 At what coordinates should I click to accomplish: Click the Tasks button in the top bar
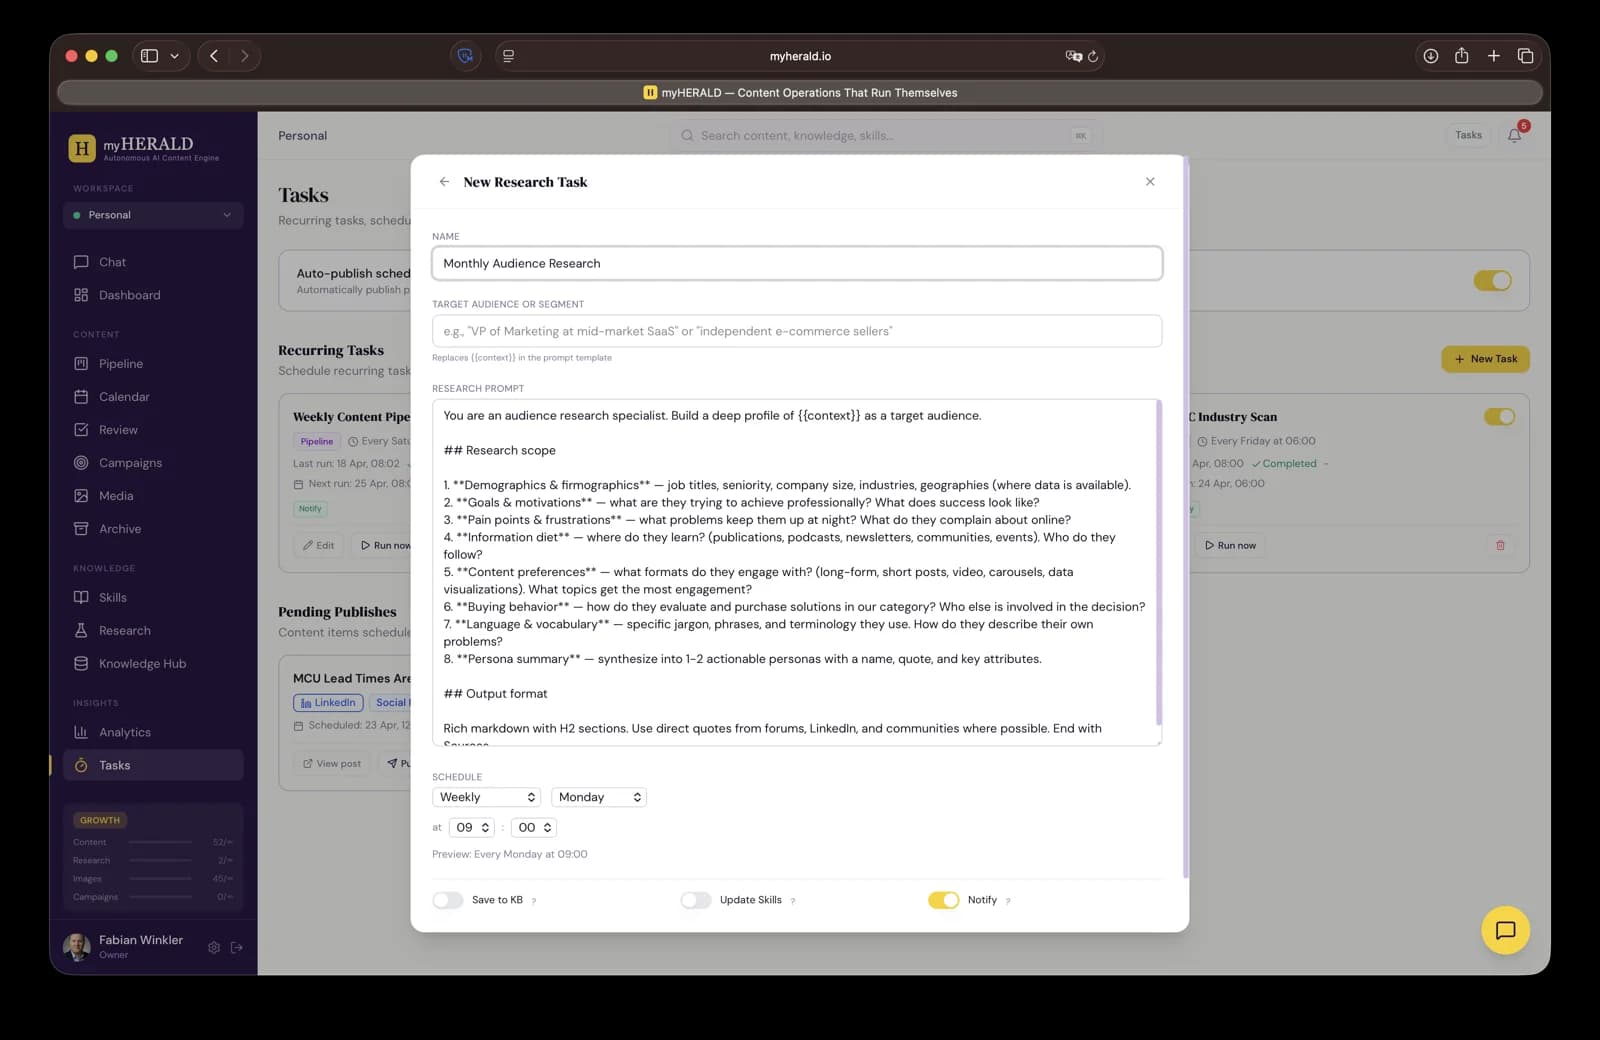click(x=1468, y=135)
